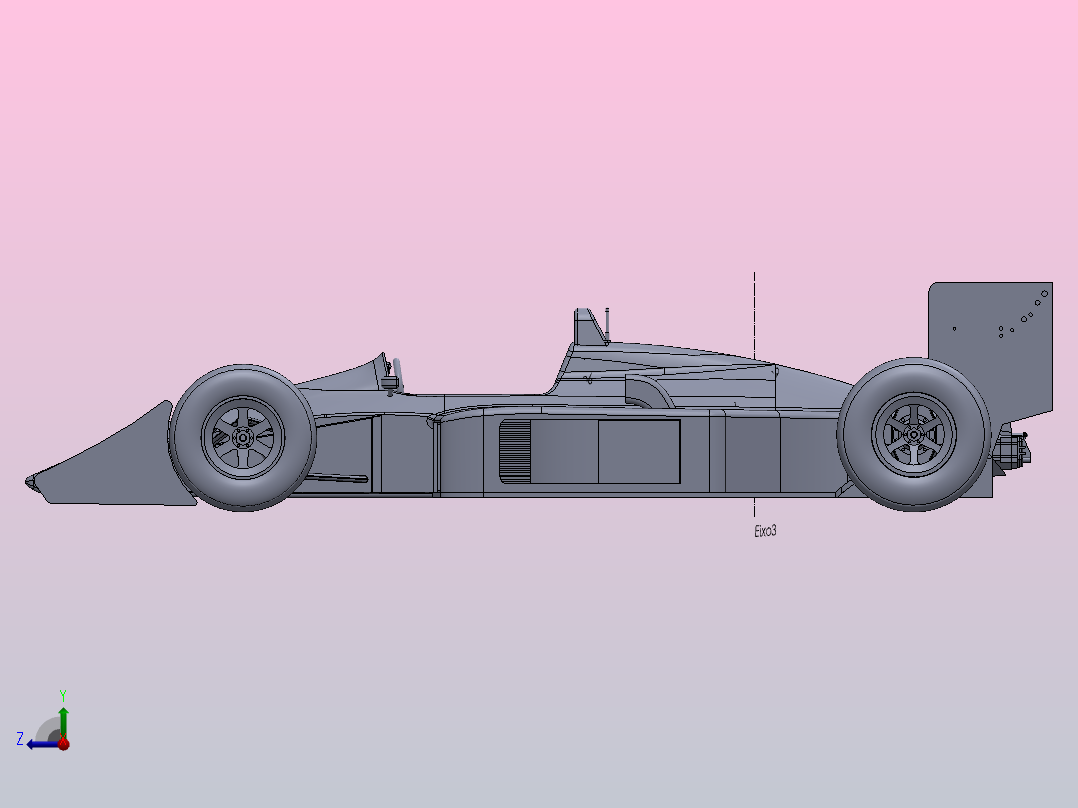The height and width of the screenshot is (808, 1078).
Task: Select the front wheel rim of the car
Action: pyautogui.click(x=243, y=437)
